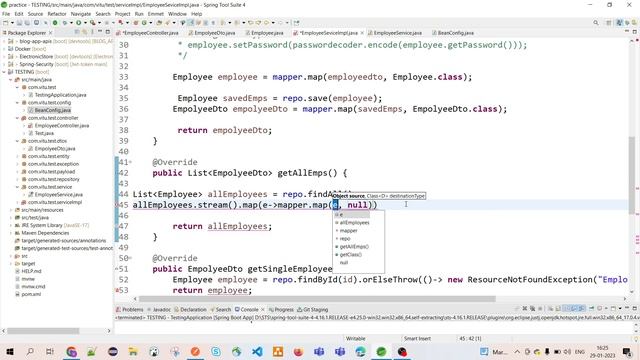Choose 'allEmployees' from the autocomplete popup

(354, 223)
